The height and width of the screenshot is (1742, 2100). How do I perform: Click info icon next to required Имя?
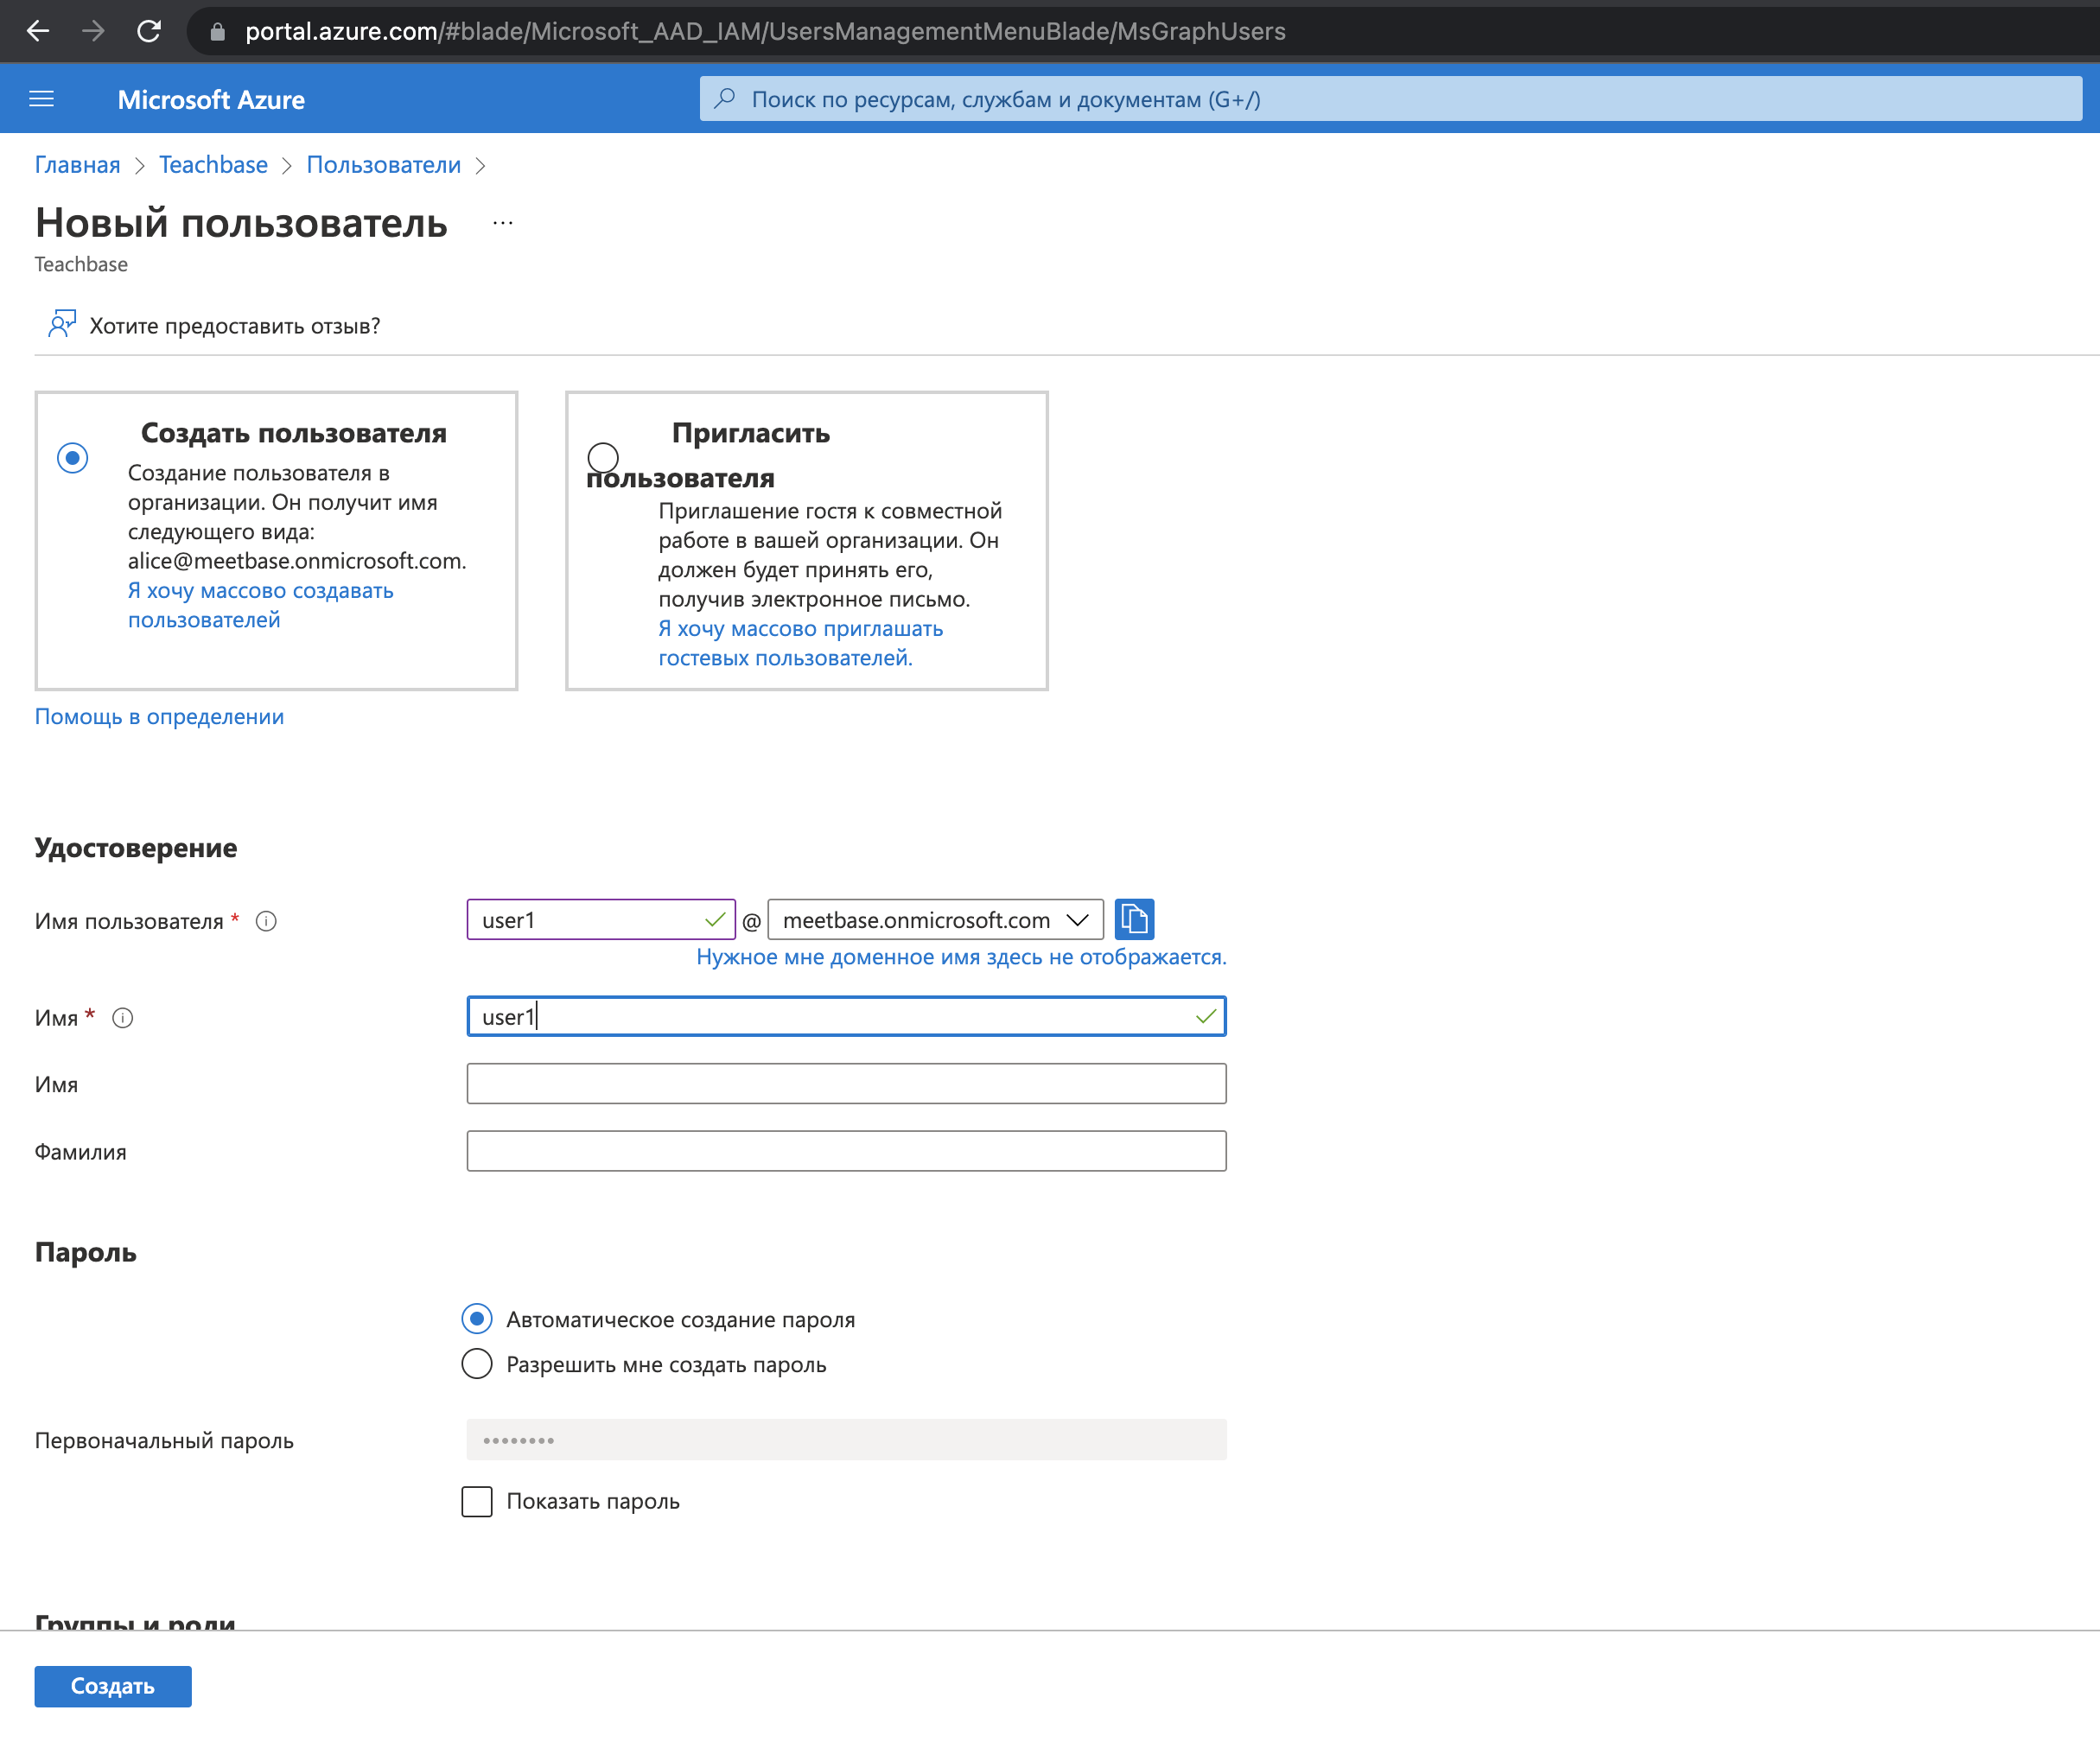point(123,1018)
